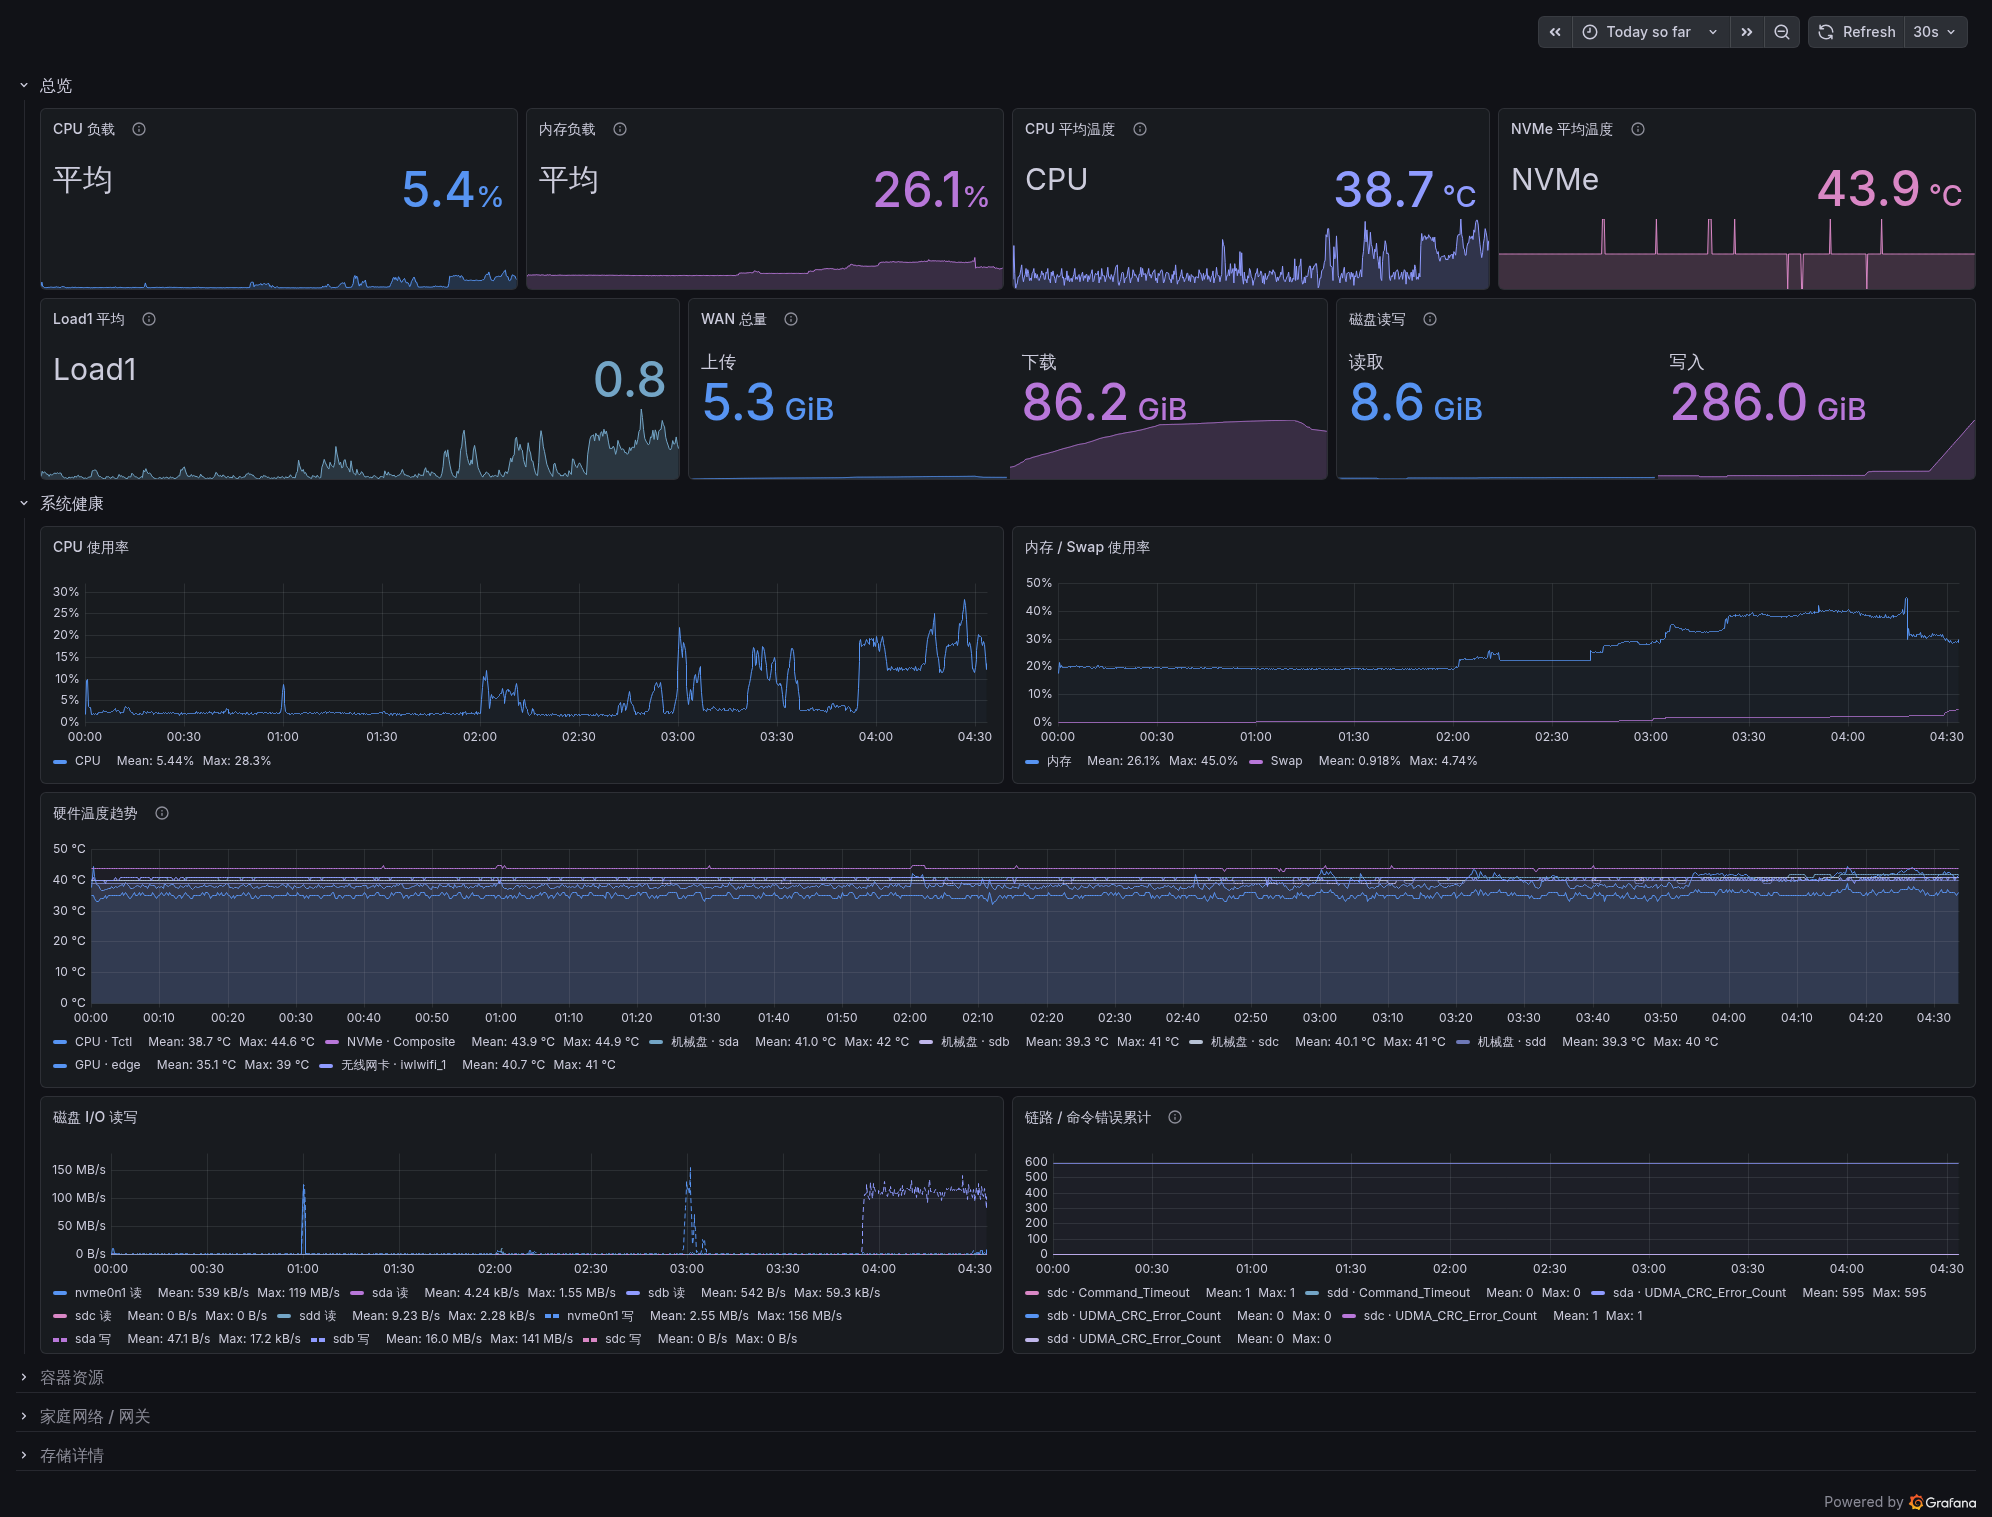Toggle NVMe · Composite temperature series
The width and height of the screenshot is (1992, 1517).
tap(401, 1042)
